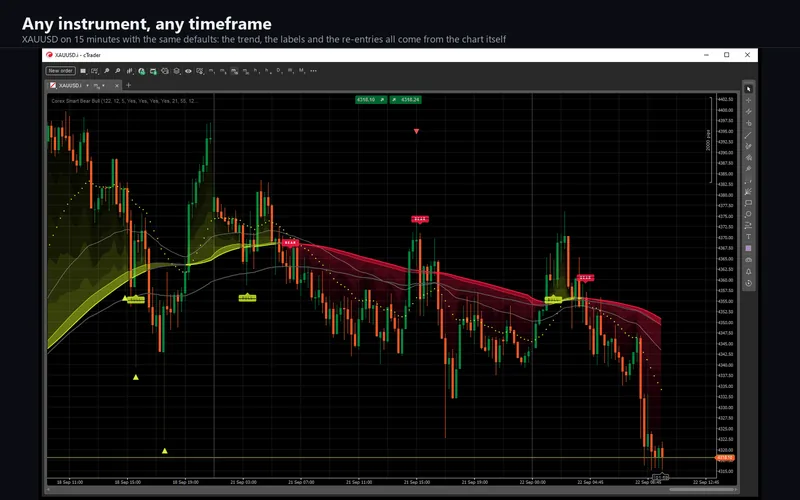The width and height of the screenshot is (800, 500).
Task: Switch to m30 timeframe in toolbar
Action: click(245, 71)
